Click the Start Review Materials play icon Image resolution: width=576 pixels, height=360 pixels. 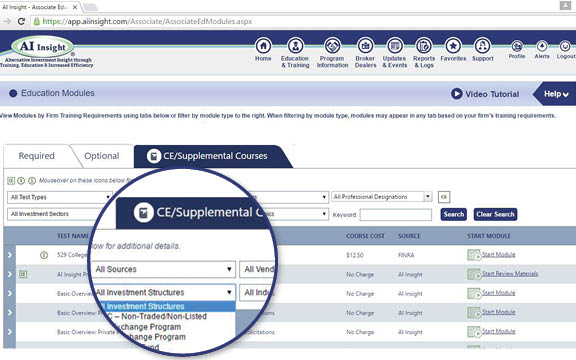coord(474,274)
